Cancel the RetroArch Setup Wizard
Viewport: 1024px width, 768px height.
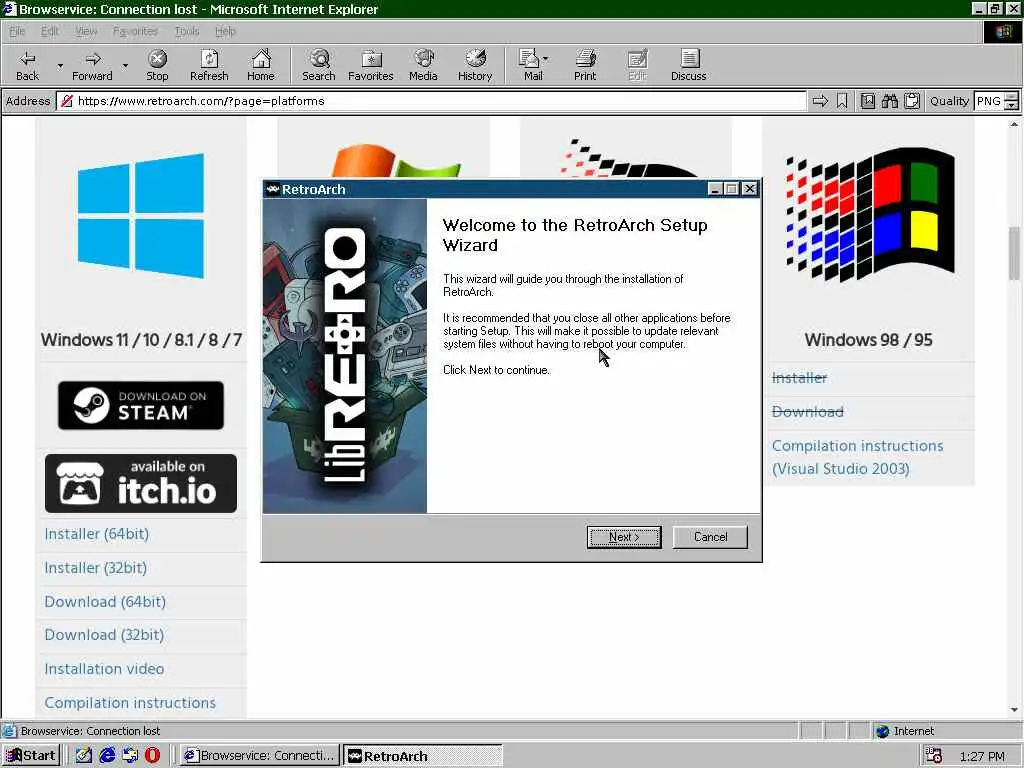click(710, 537)
